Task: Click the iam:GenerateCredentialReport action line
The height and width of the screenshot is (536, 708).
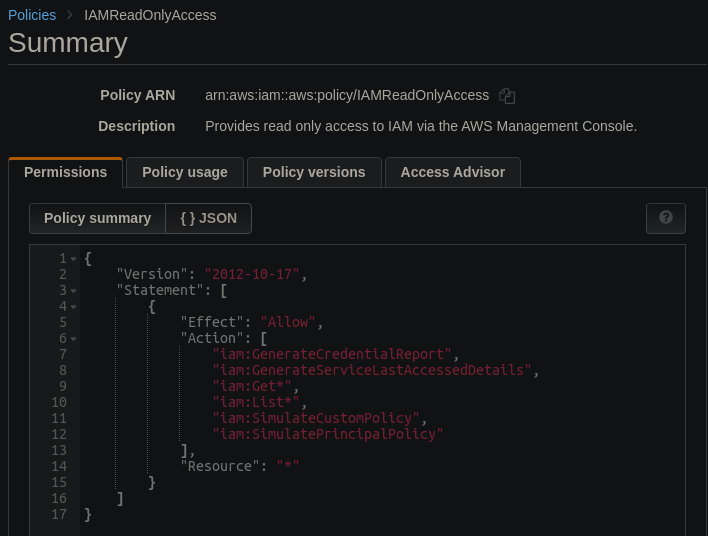Action: coord(332,354)
